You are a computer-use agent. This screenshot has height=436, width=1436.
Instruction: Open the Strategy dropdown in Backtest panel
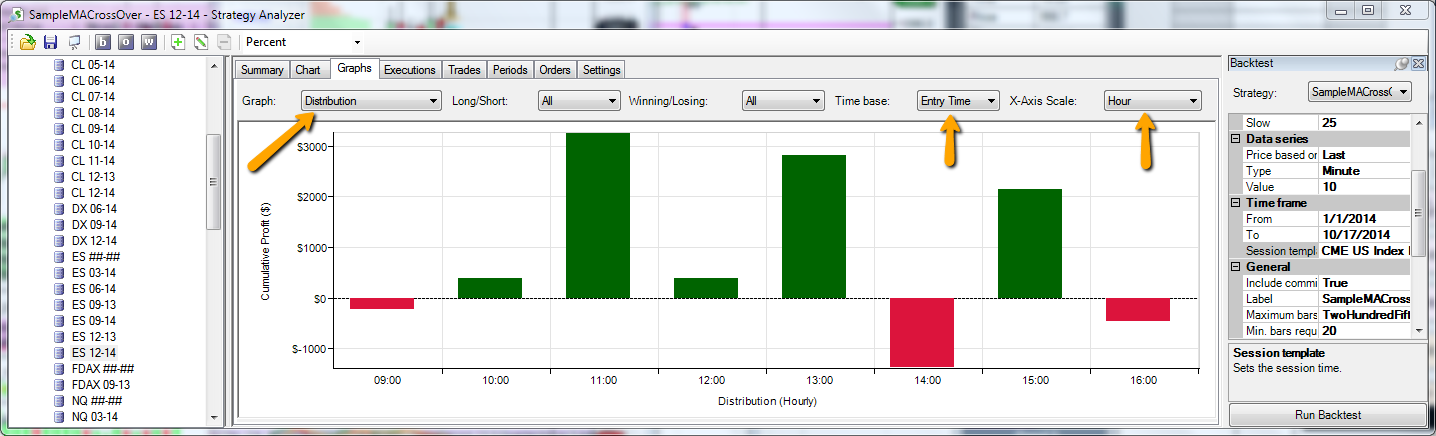coord(1360,92)
